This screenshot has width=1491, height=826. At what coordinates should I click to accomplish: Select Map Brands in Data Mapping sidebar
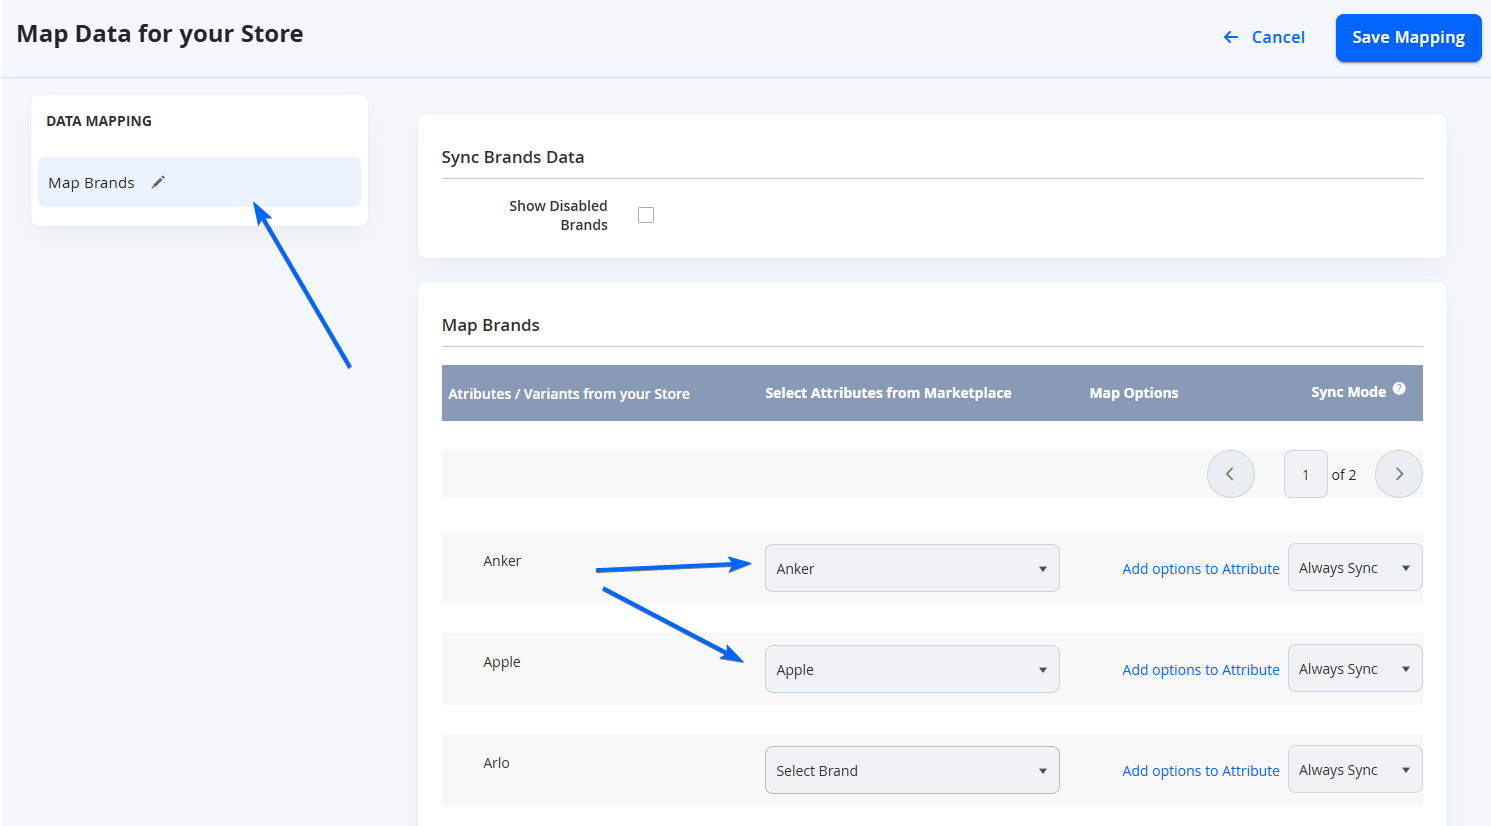tap(199, 182)
